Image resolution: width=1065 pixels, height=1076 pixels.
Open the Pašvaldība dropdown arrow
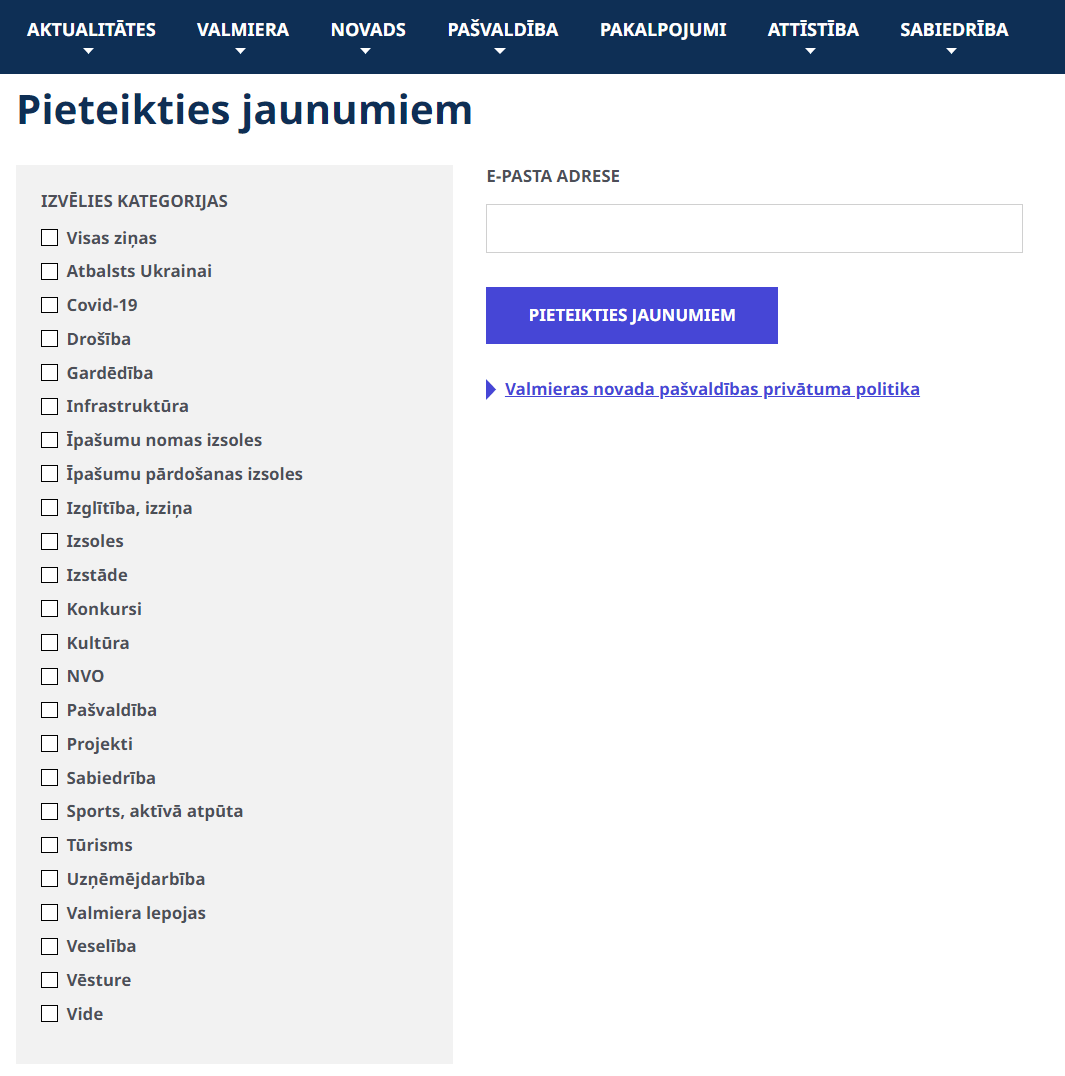[x=500, y=51]
